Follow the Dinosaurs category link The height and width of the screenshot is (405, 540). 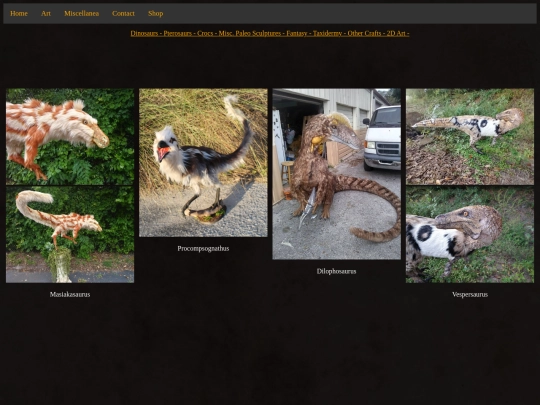[144, 33]
